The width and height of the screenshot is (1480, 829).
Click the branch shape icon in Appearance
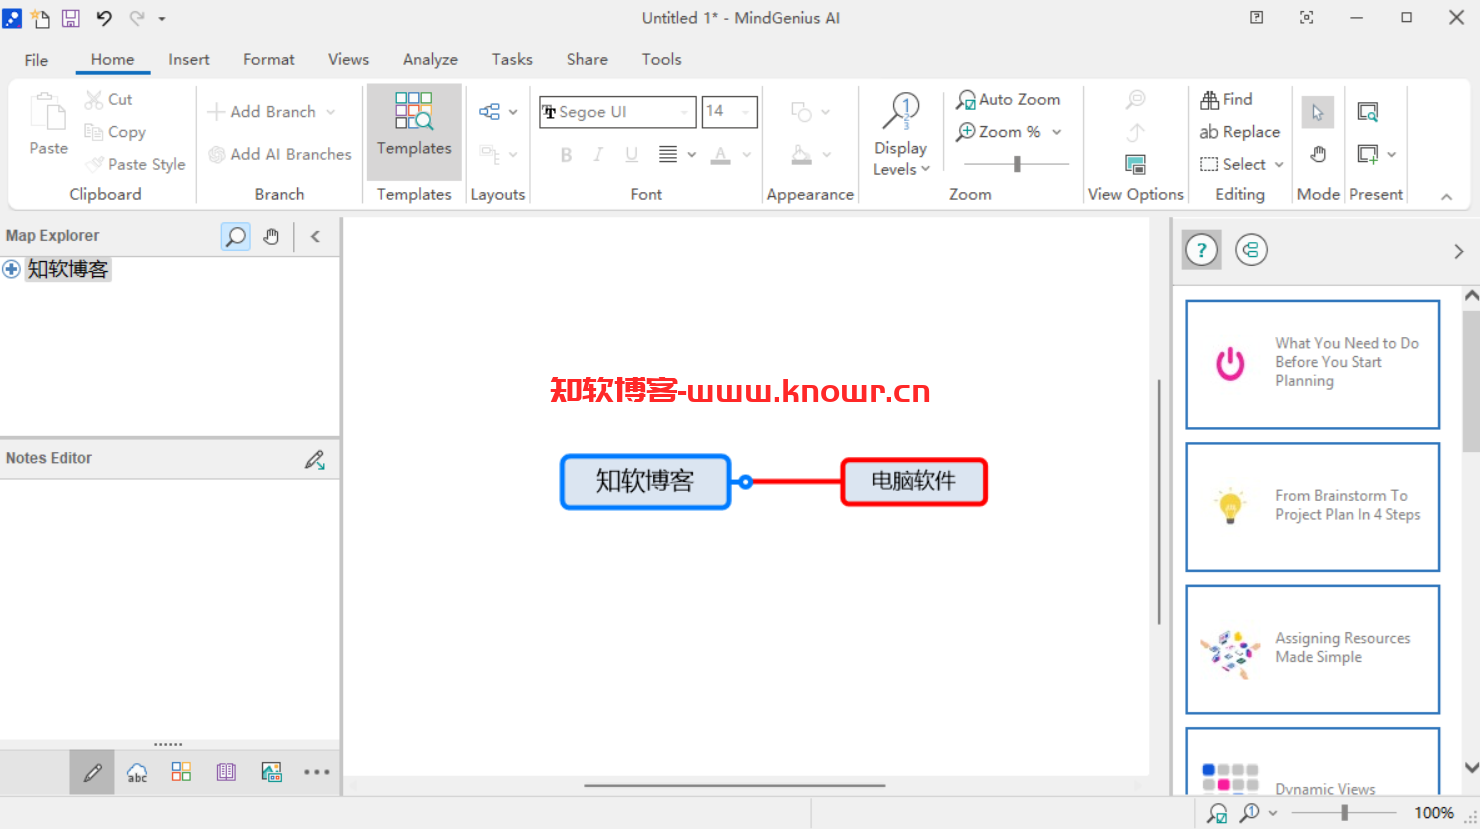pyautogui.click(x=802, y=112)
